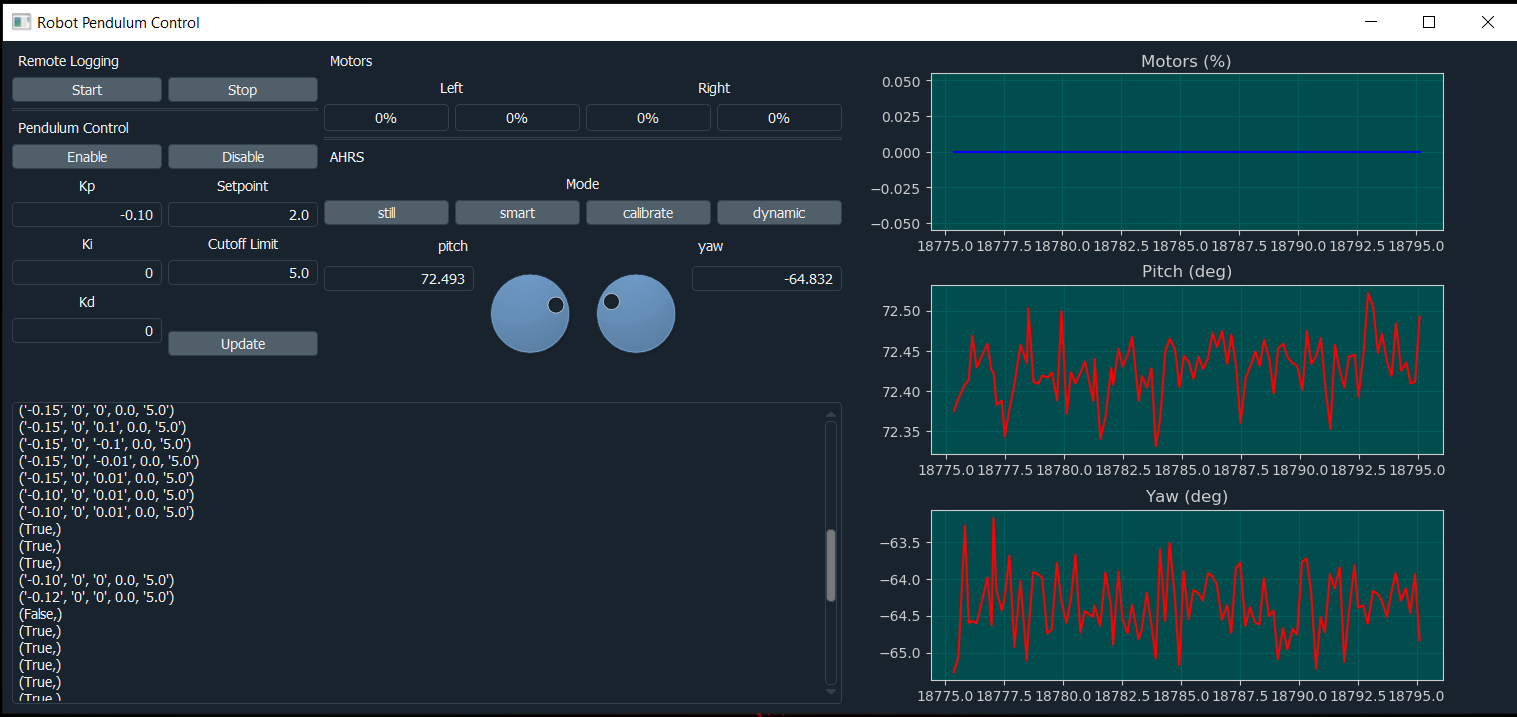Click the log scrollbar down arrow
Screen dimensions: 1517x717
pyautogui.click(x=830, y=691)
